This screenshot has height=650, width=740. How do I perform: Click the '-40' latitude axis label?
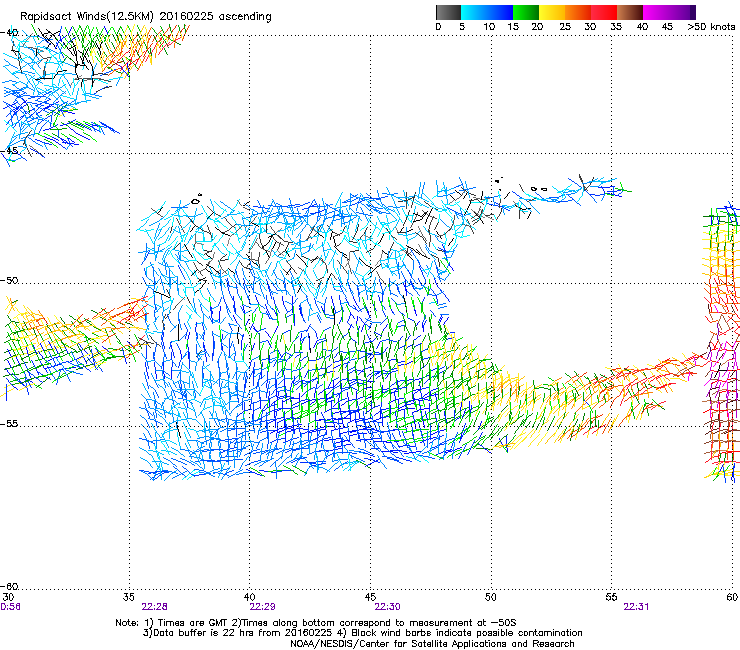(x=9, y=32)
